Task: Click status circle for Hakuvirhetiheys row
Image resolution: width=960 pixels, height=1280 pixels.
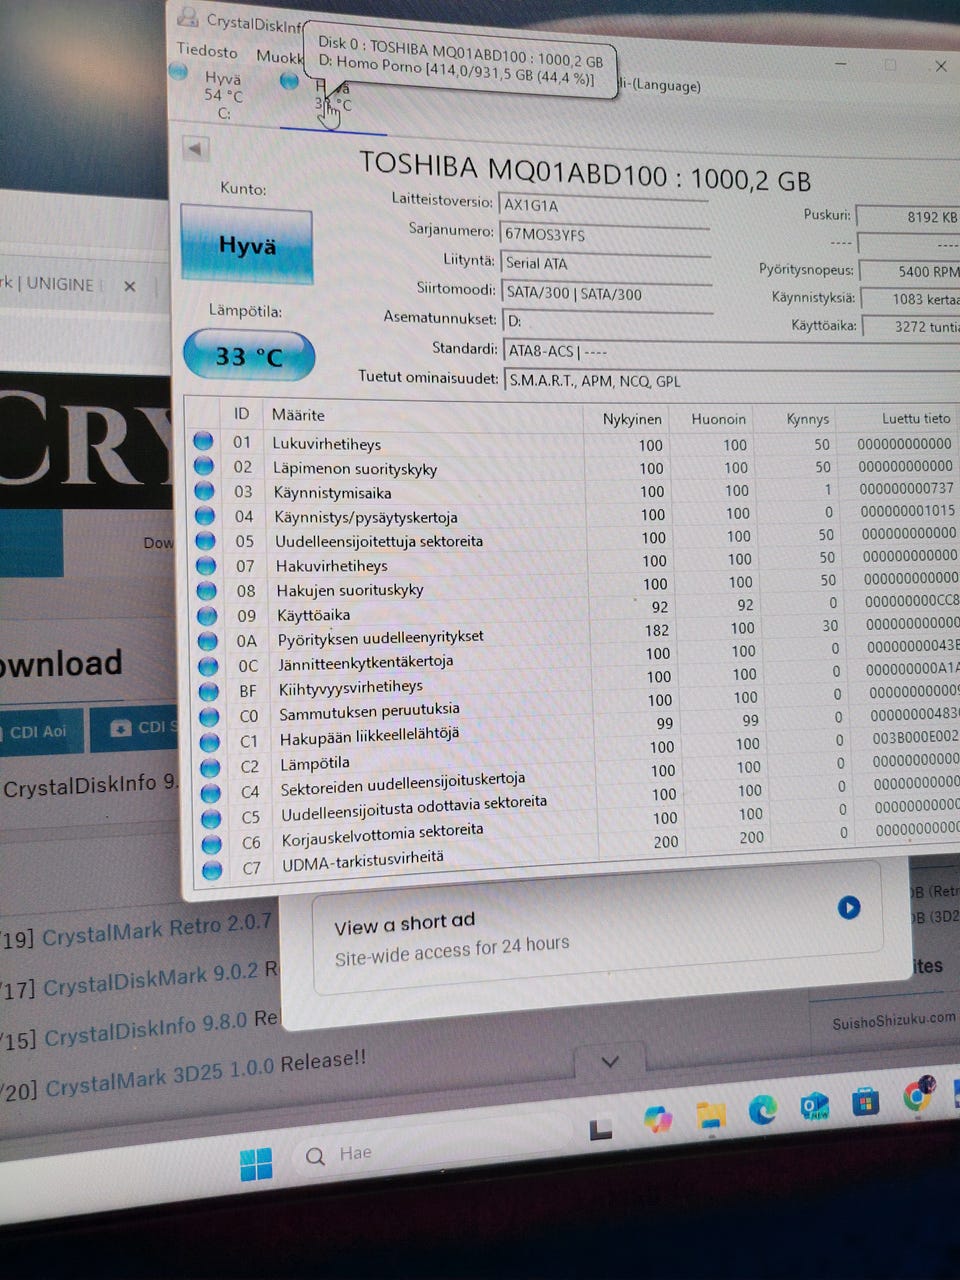Action: (206, 565)
